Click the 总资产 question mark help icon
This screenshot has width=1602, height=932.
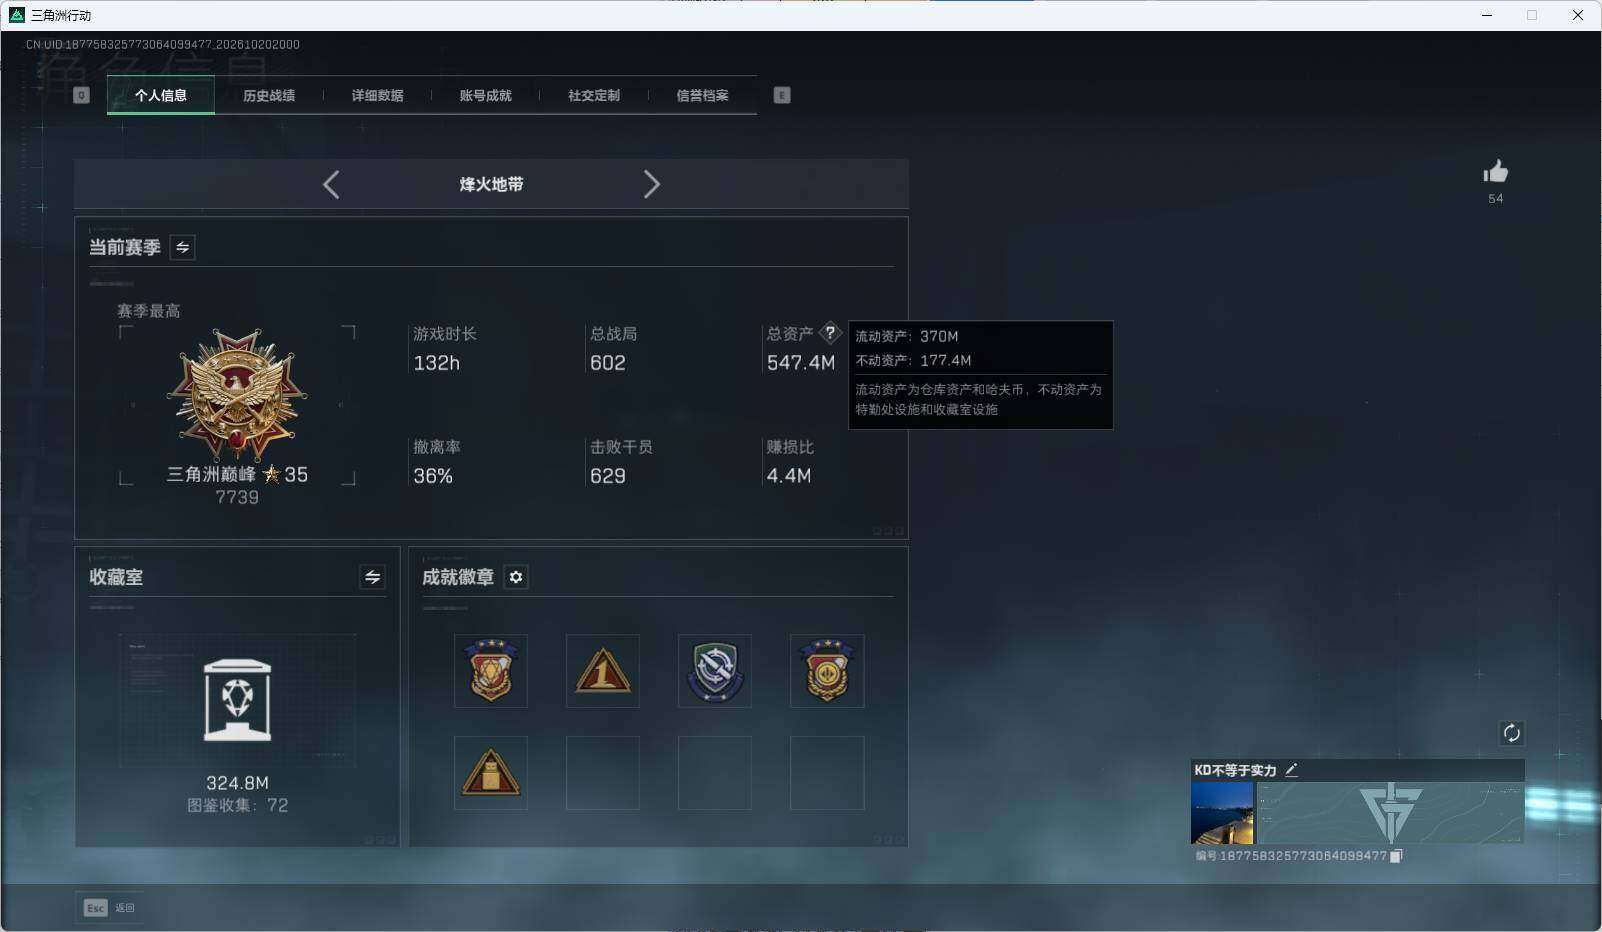click(829, 333)
